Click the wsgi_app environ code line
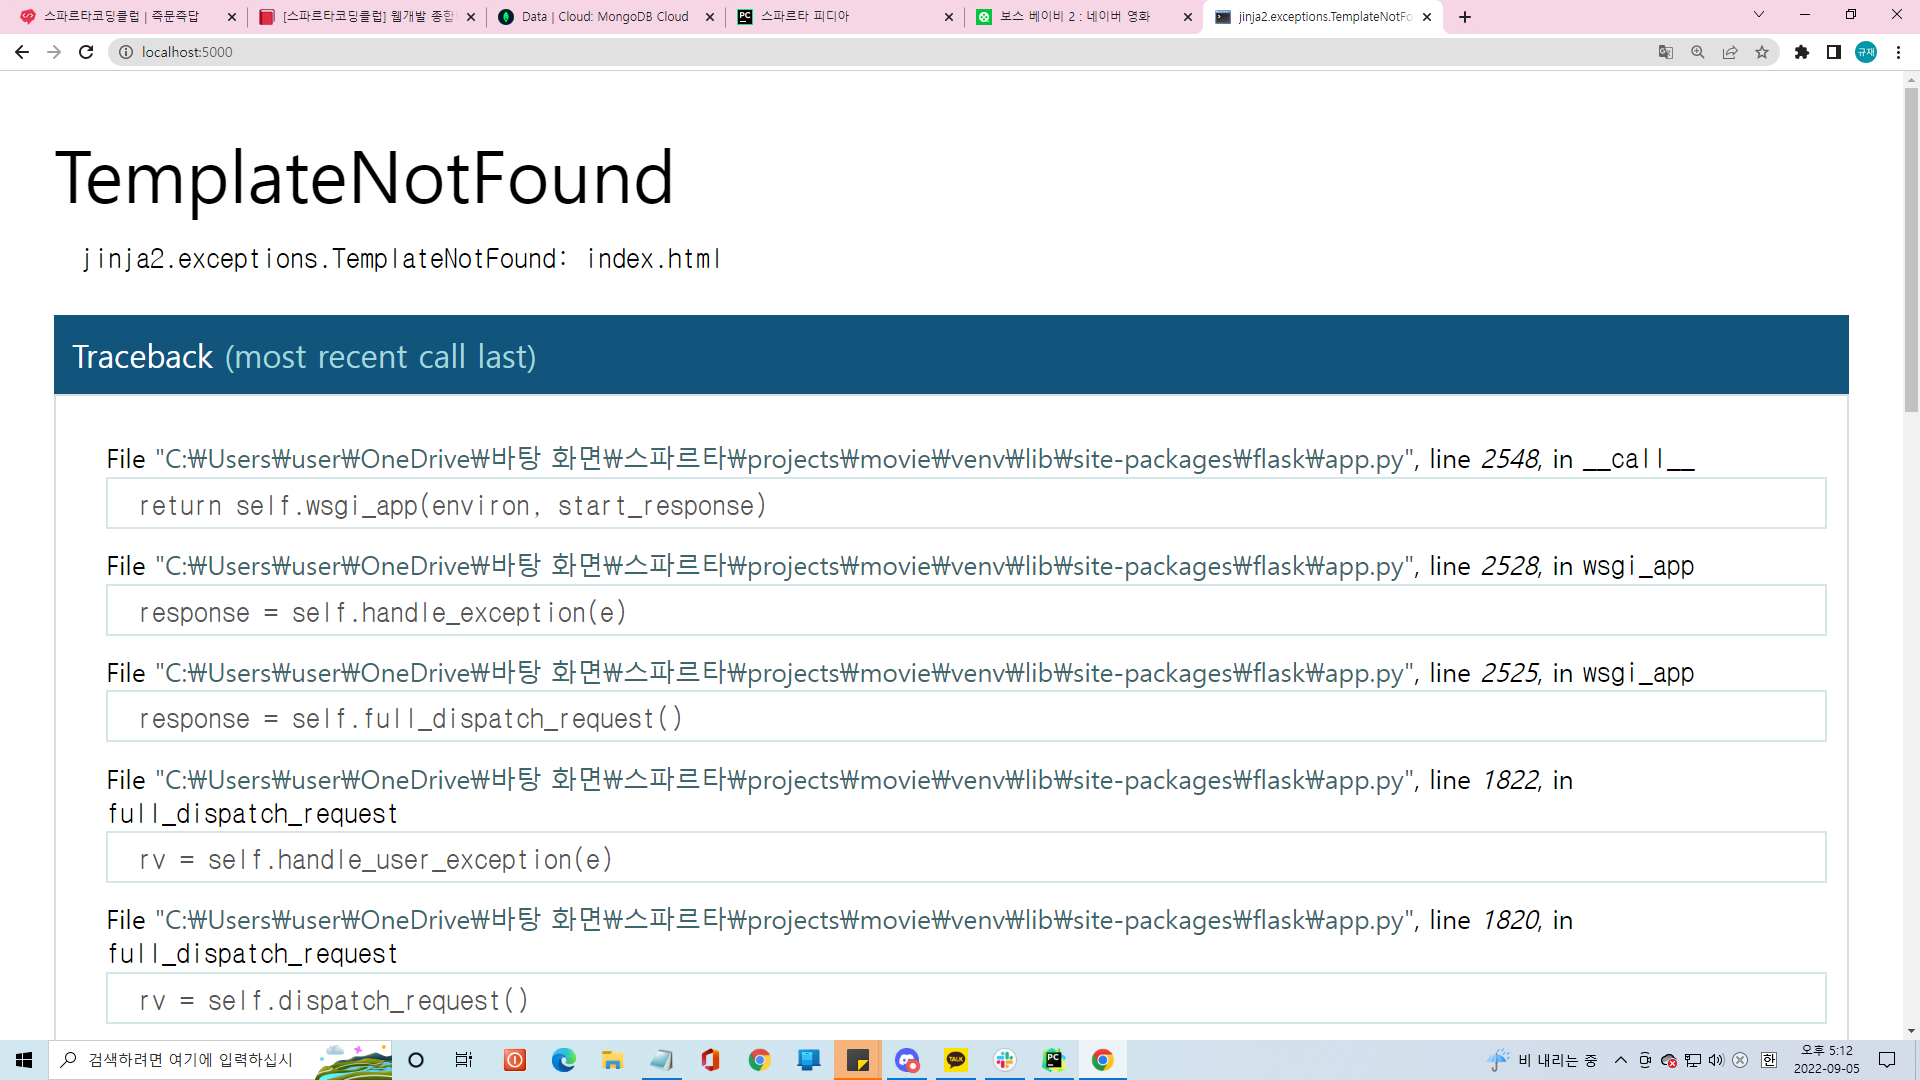The height and width of the screenshot is (1080, 1920). point(966,504)
